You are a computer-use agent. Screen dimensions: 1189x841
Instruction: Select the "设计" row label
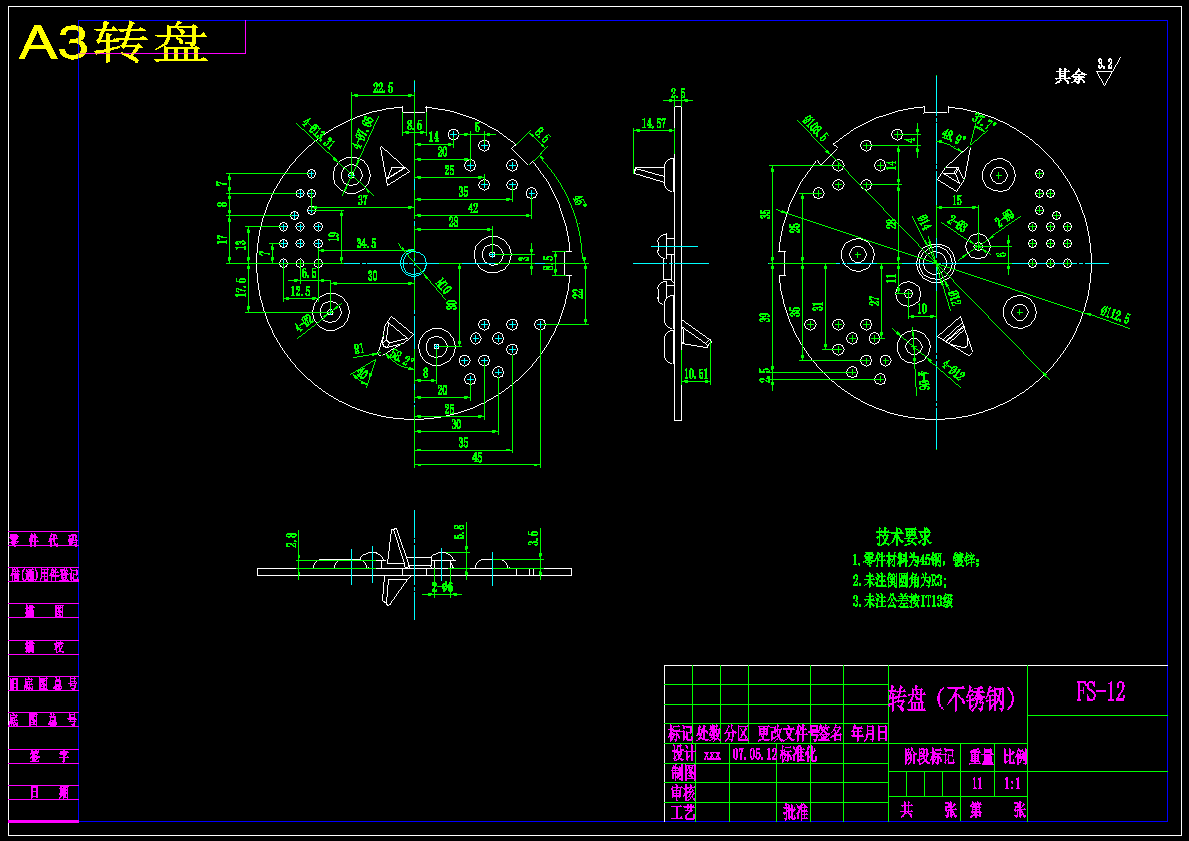coord(683,754)
